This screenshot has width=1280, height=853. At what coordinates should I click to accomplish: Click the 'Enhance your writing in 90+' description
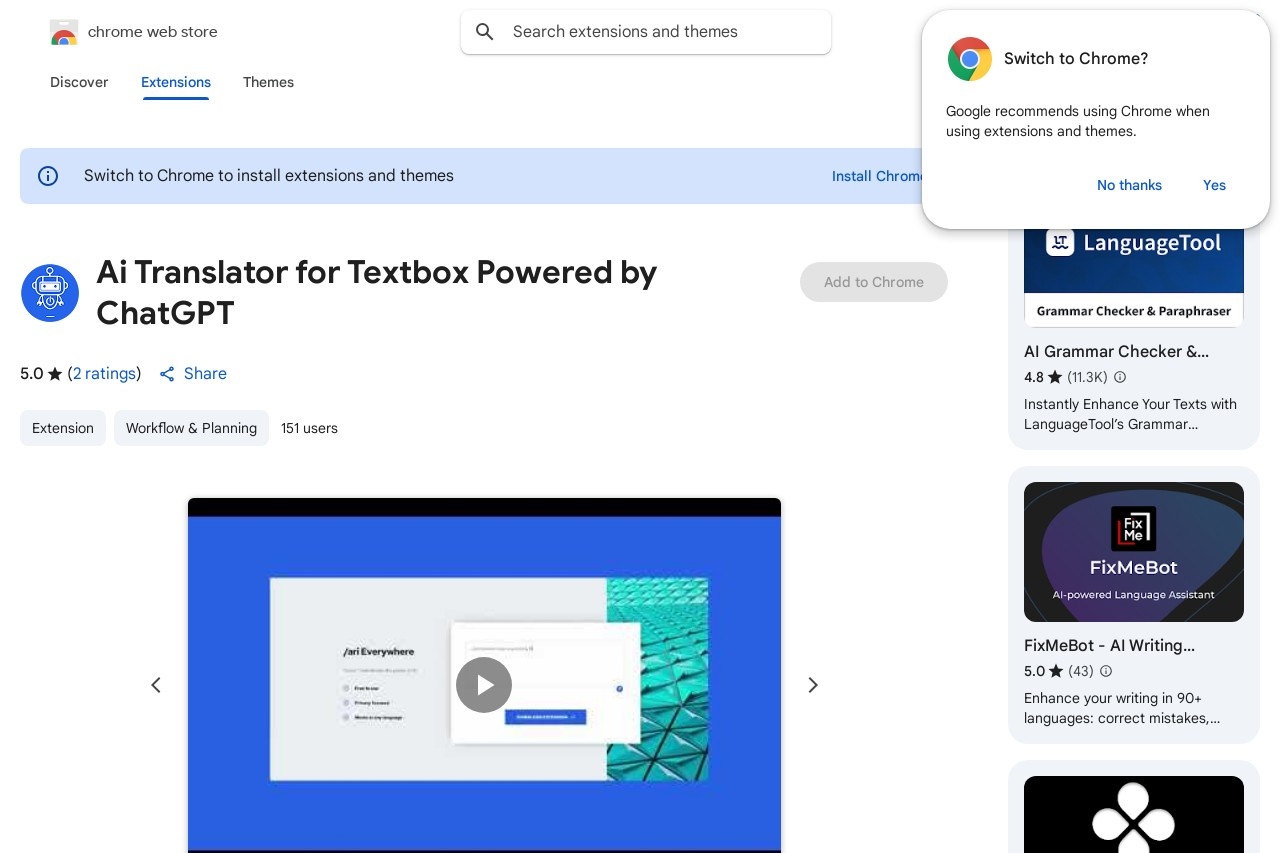[x=1122, y=708]
